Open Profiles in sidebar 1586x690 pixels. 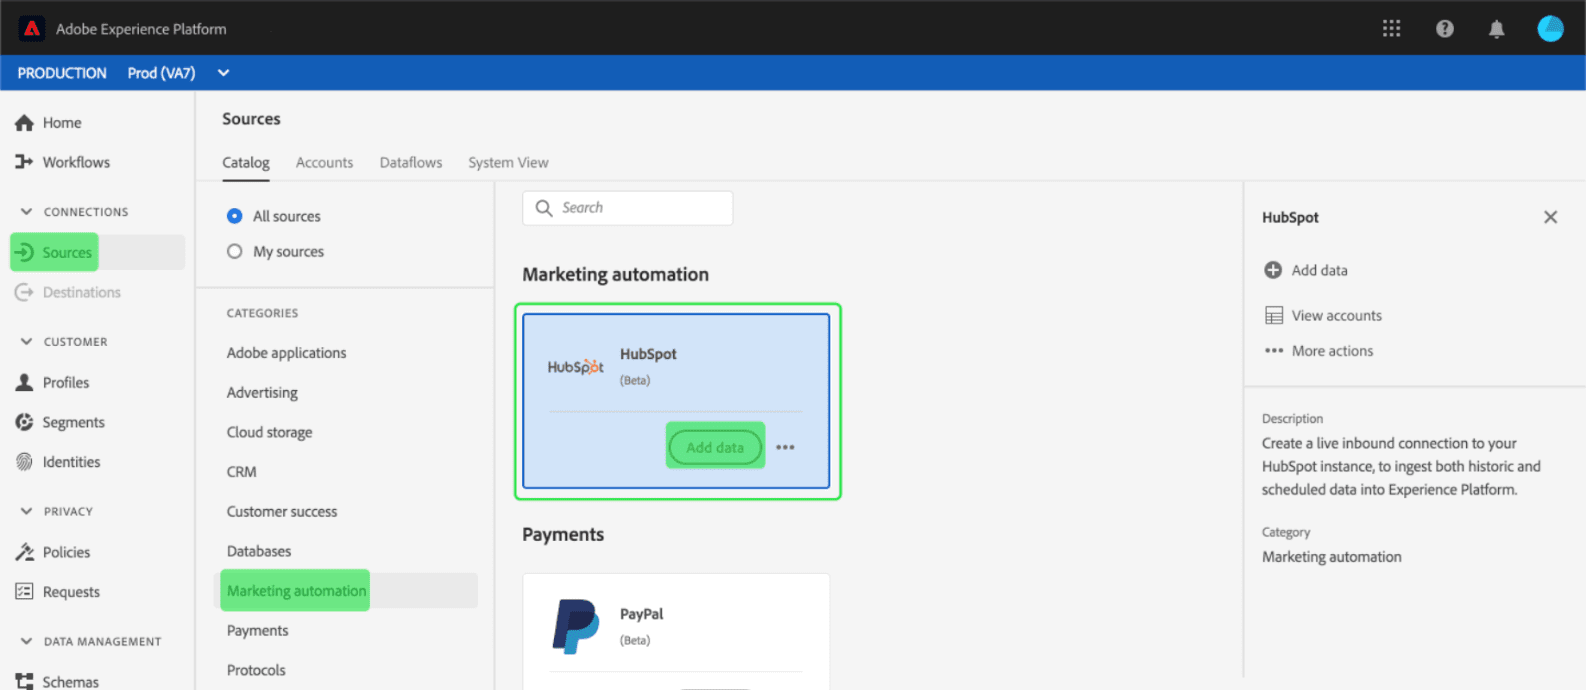[x=66, y=382]
